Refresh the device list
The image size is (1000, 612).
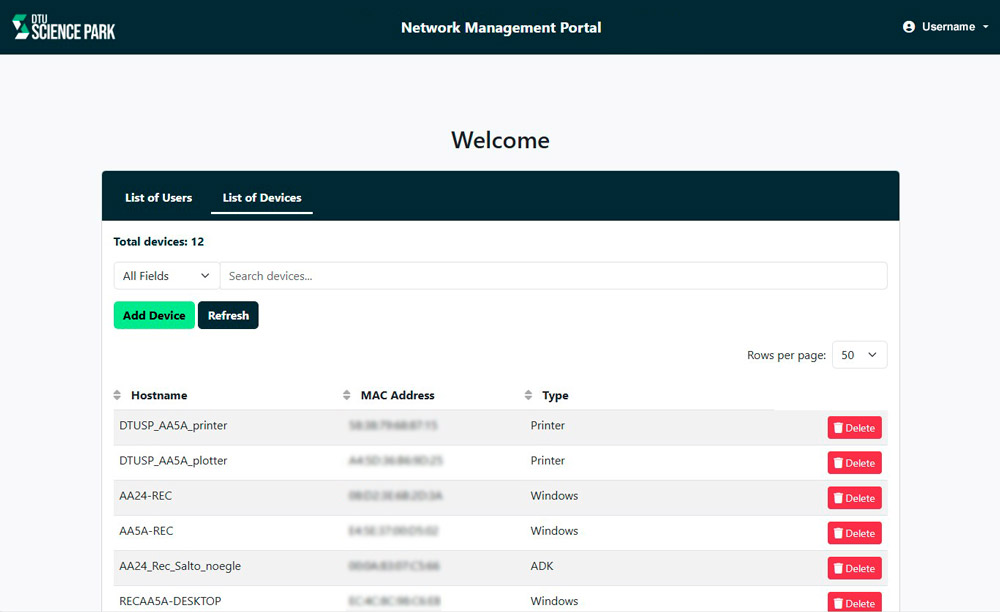pyautogui.click(x=228, y=315)
